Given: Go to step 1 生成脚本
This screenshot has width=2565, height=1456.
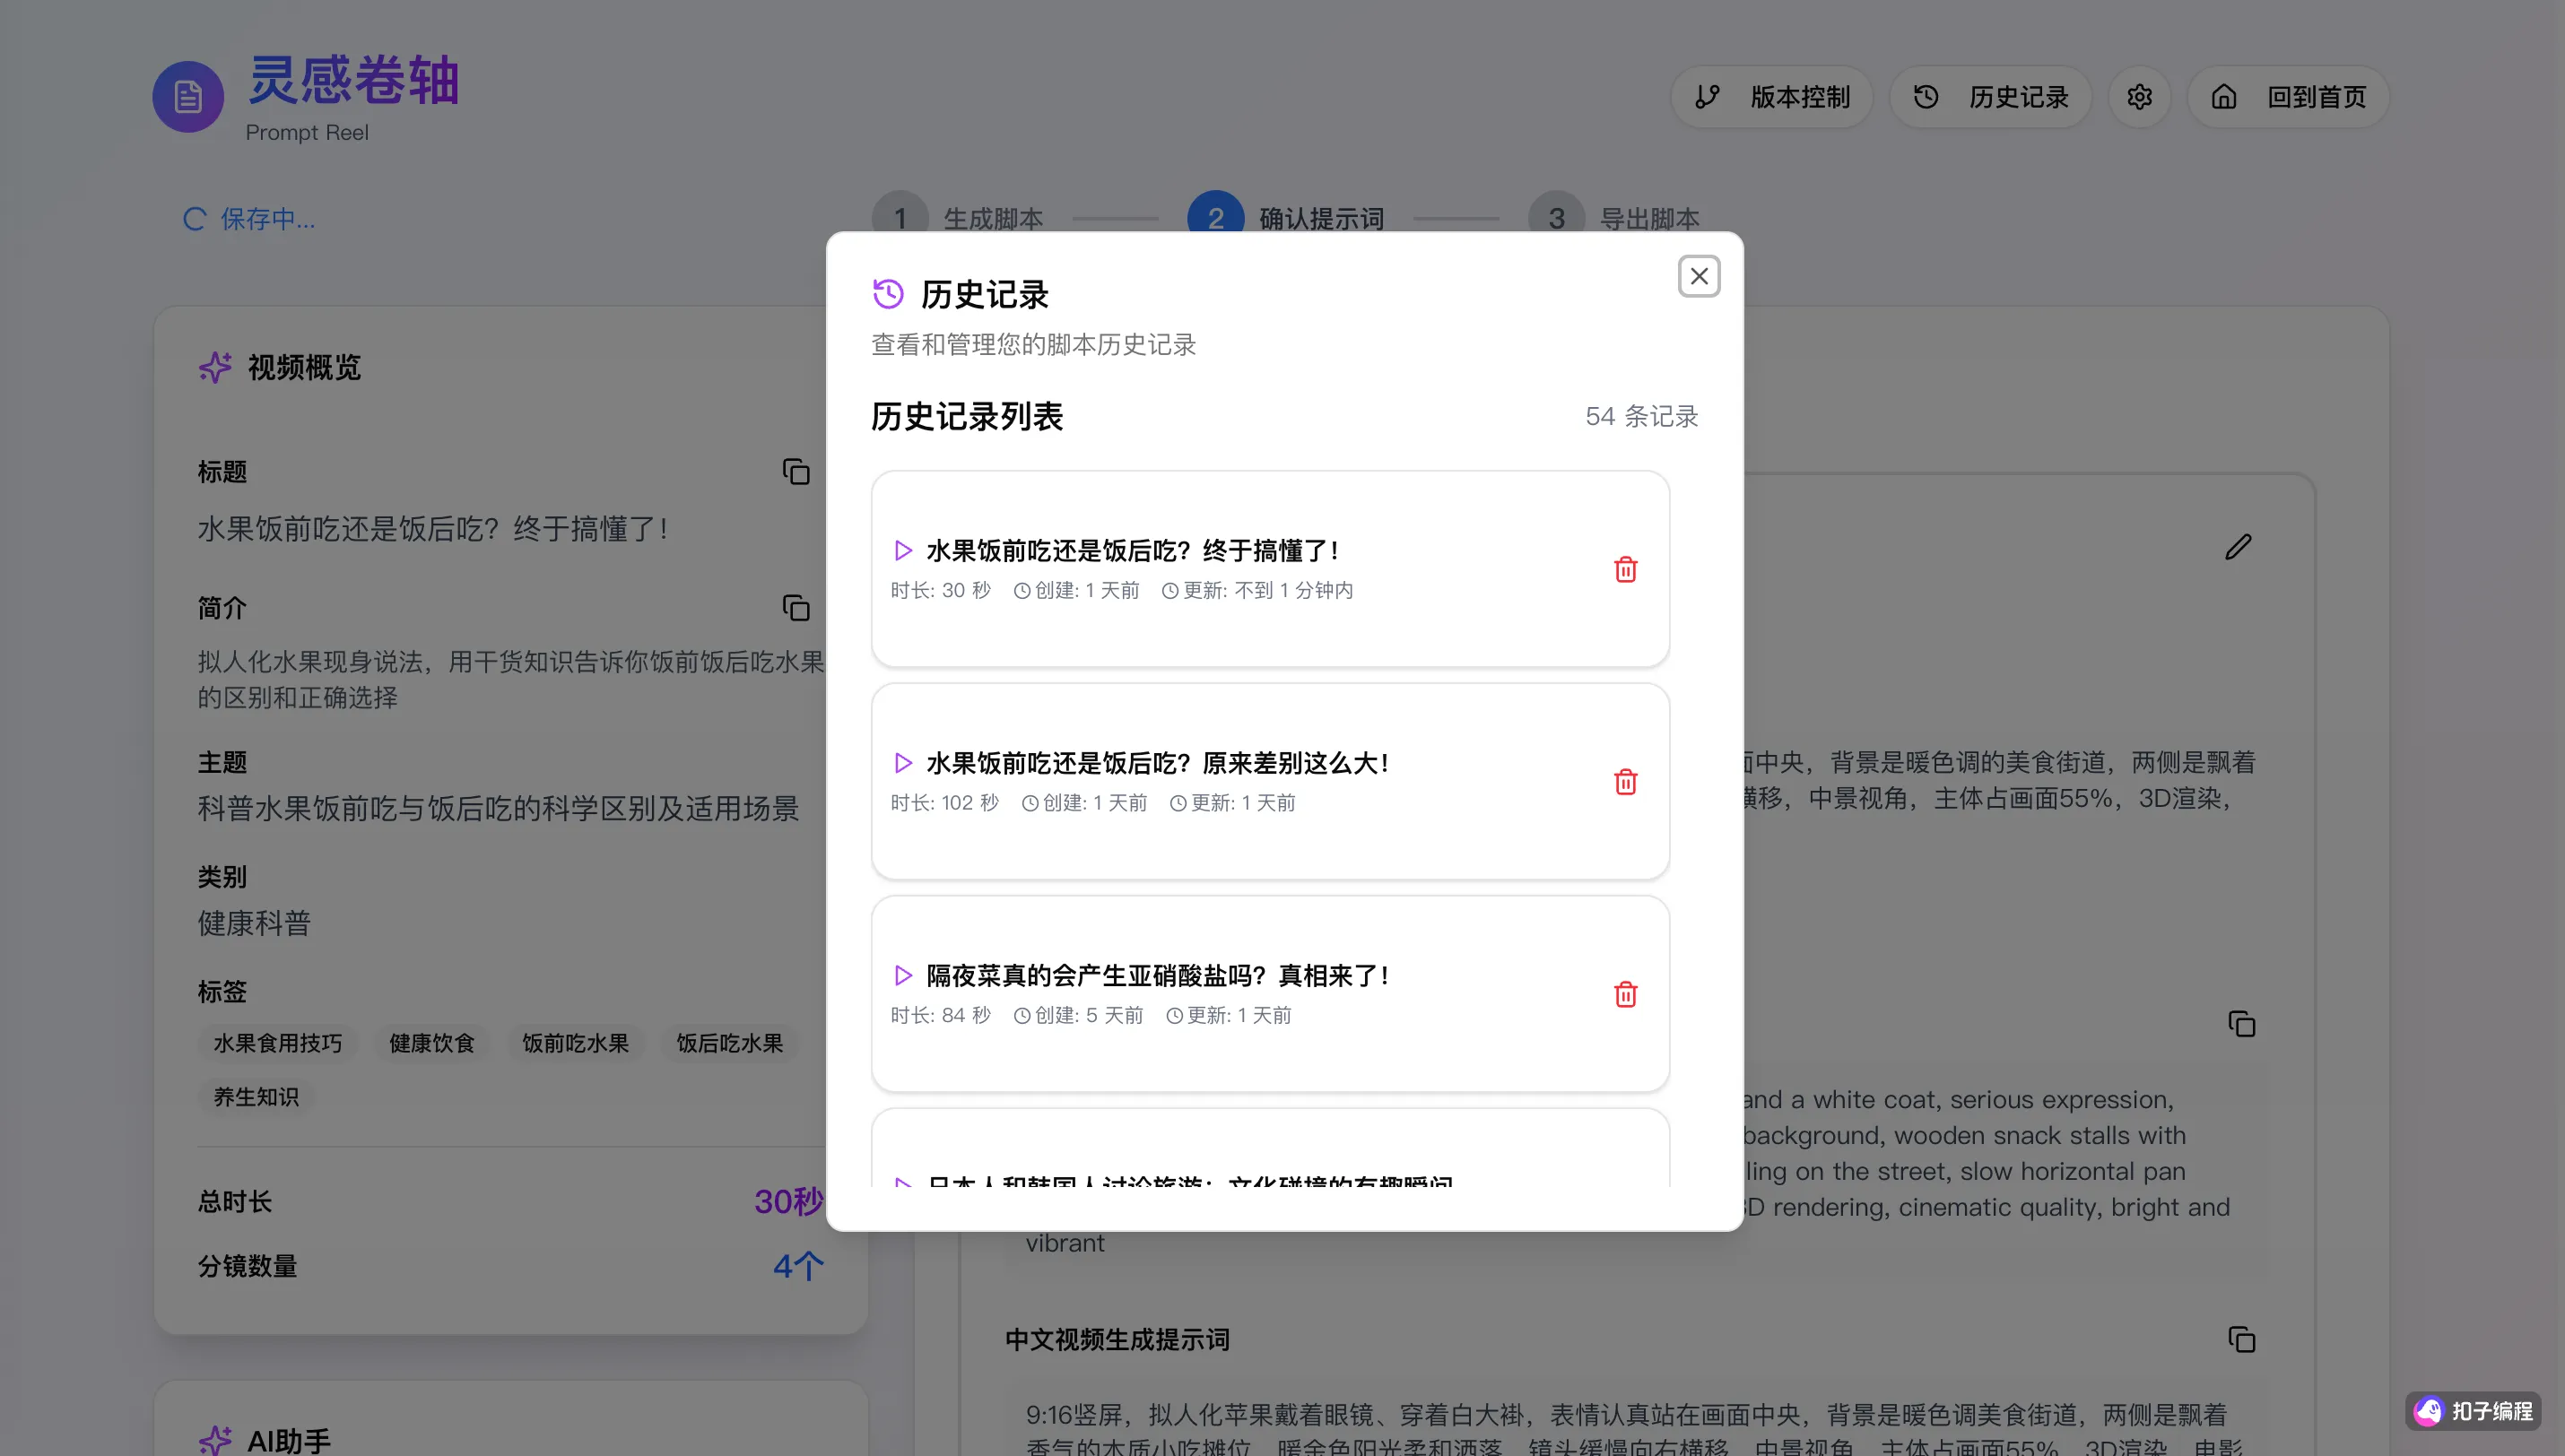Looking at the screenshot, I should pos(900,217).
